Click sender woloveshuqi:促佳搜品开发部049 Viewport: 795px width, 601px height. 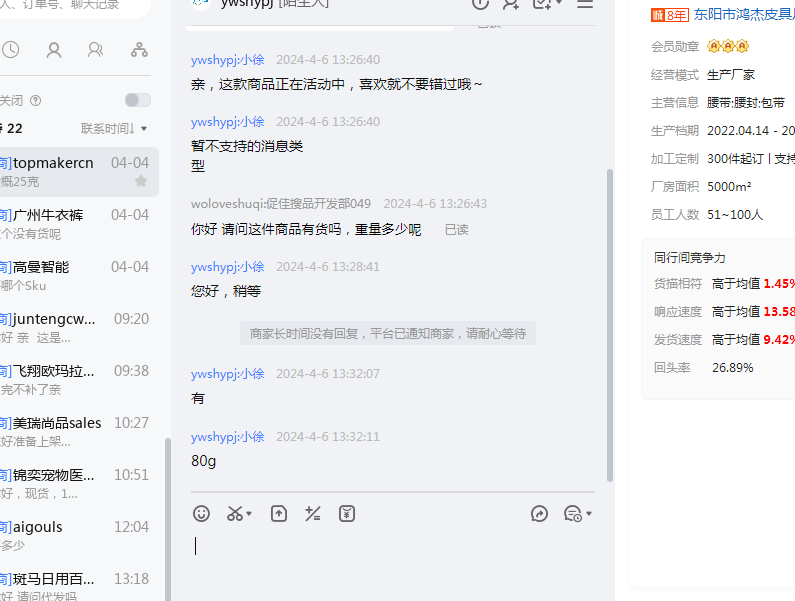pyautogui.click(x=281, y=204)
